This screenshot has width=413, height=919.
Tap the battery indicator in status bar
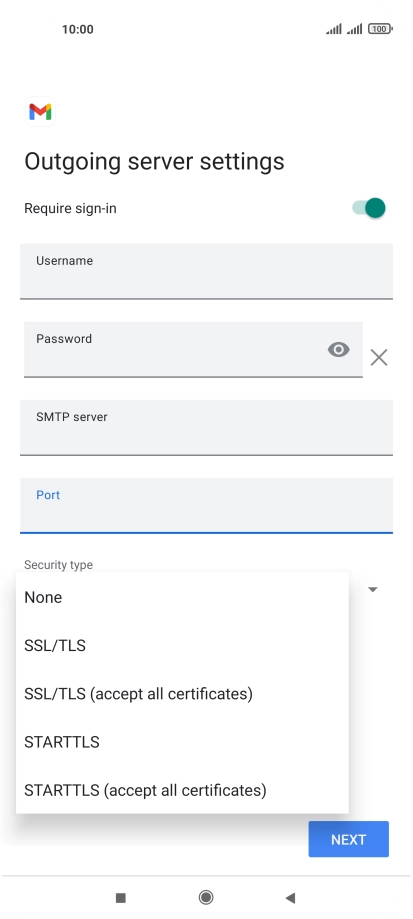click(380, 29)
